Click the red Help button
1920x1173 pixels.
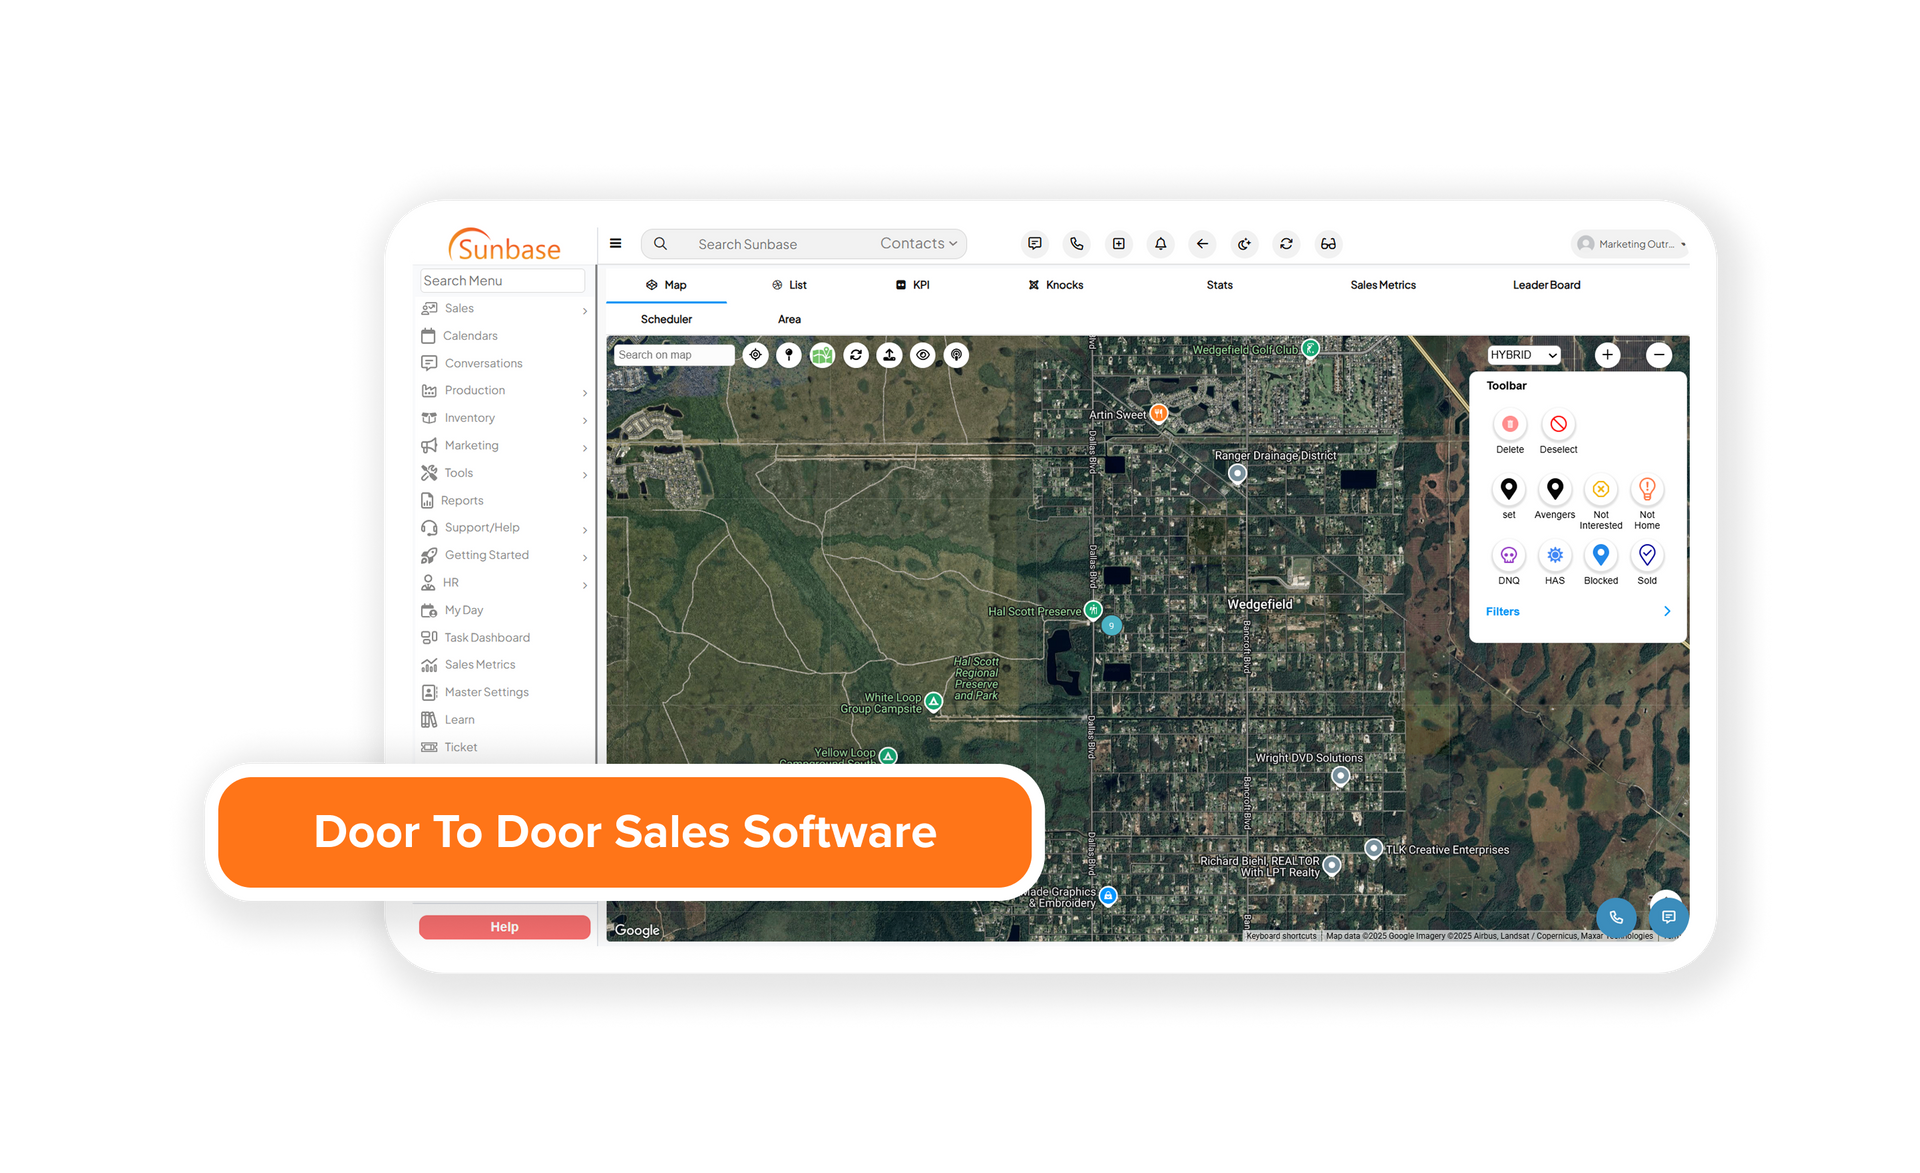pyautogui.click(x=504, y=927)
